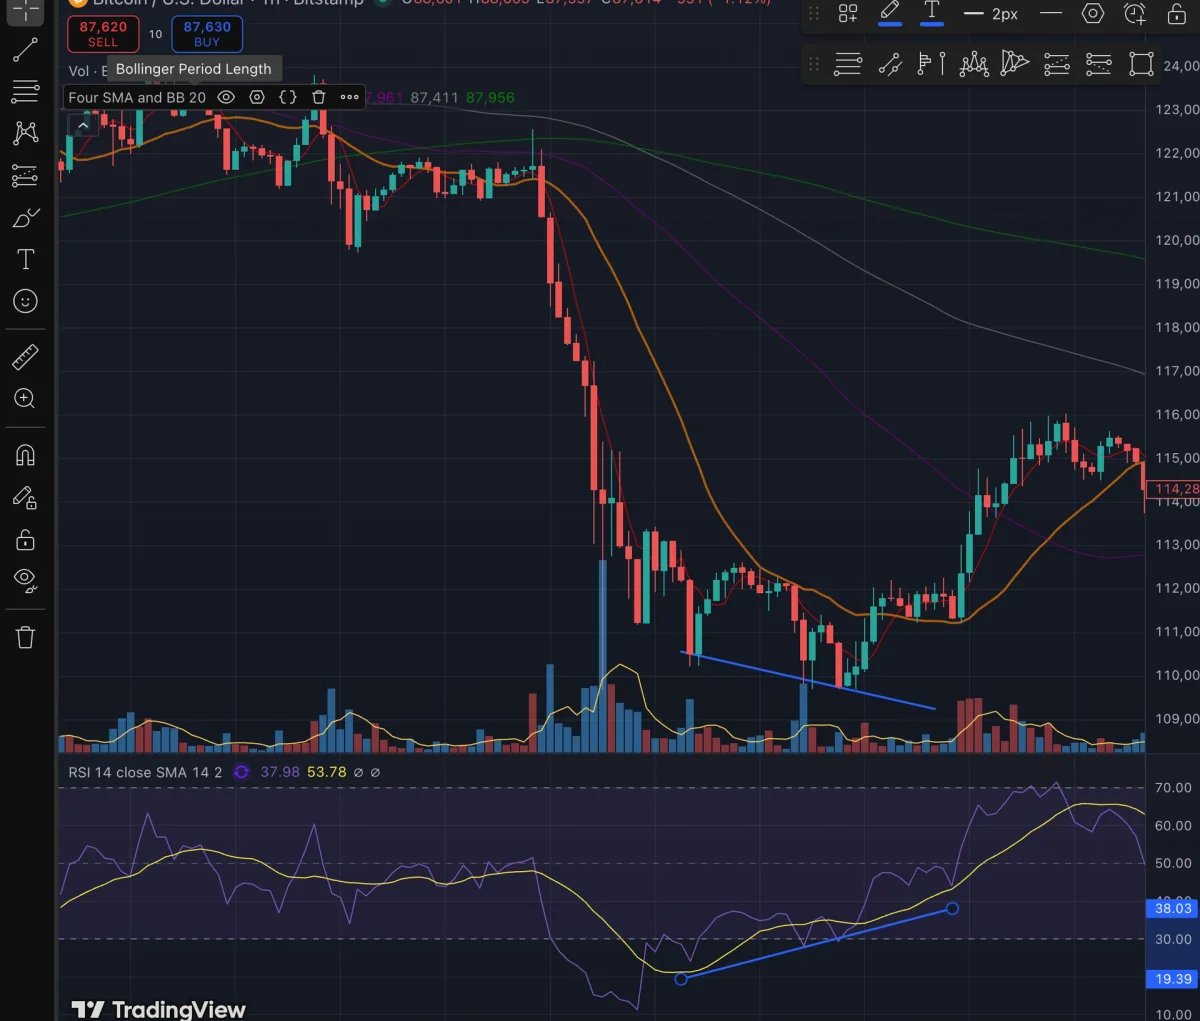
Task: Click the green indicator value 87,956
Action: [x=490, y=97]
